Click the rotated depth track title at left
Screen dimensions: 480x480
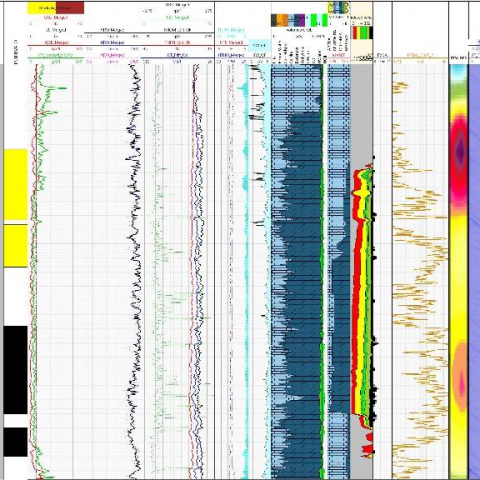click(x=16, y=52)
